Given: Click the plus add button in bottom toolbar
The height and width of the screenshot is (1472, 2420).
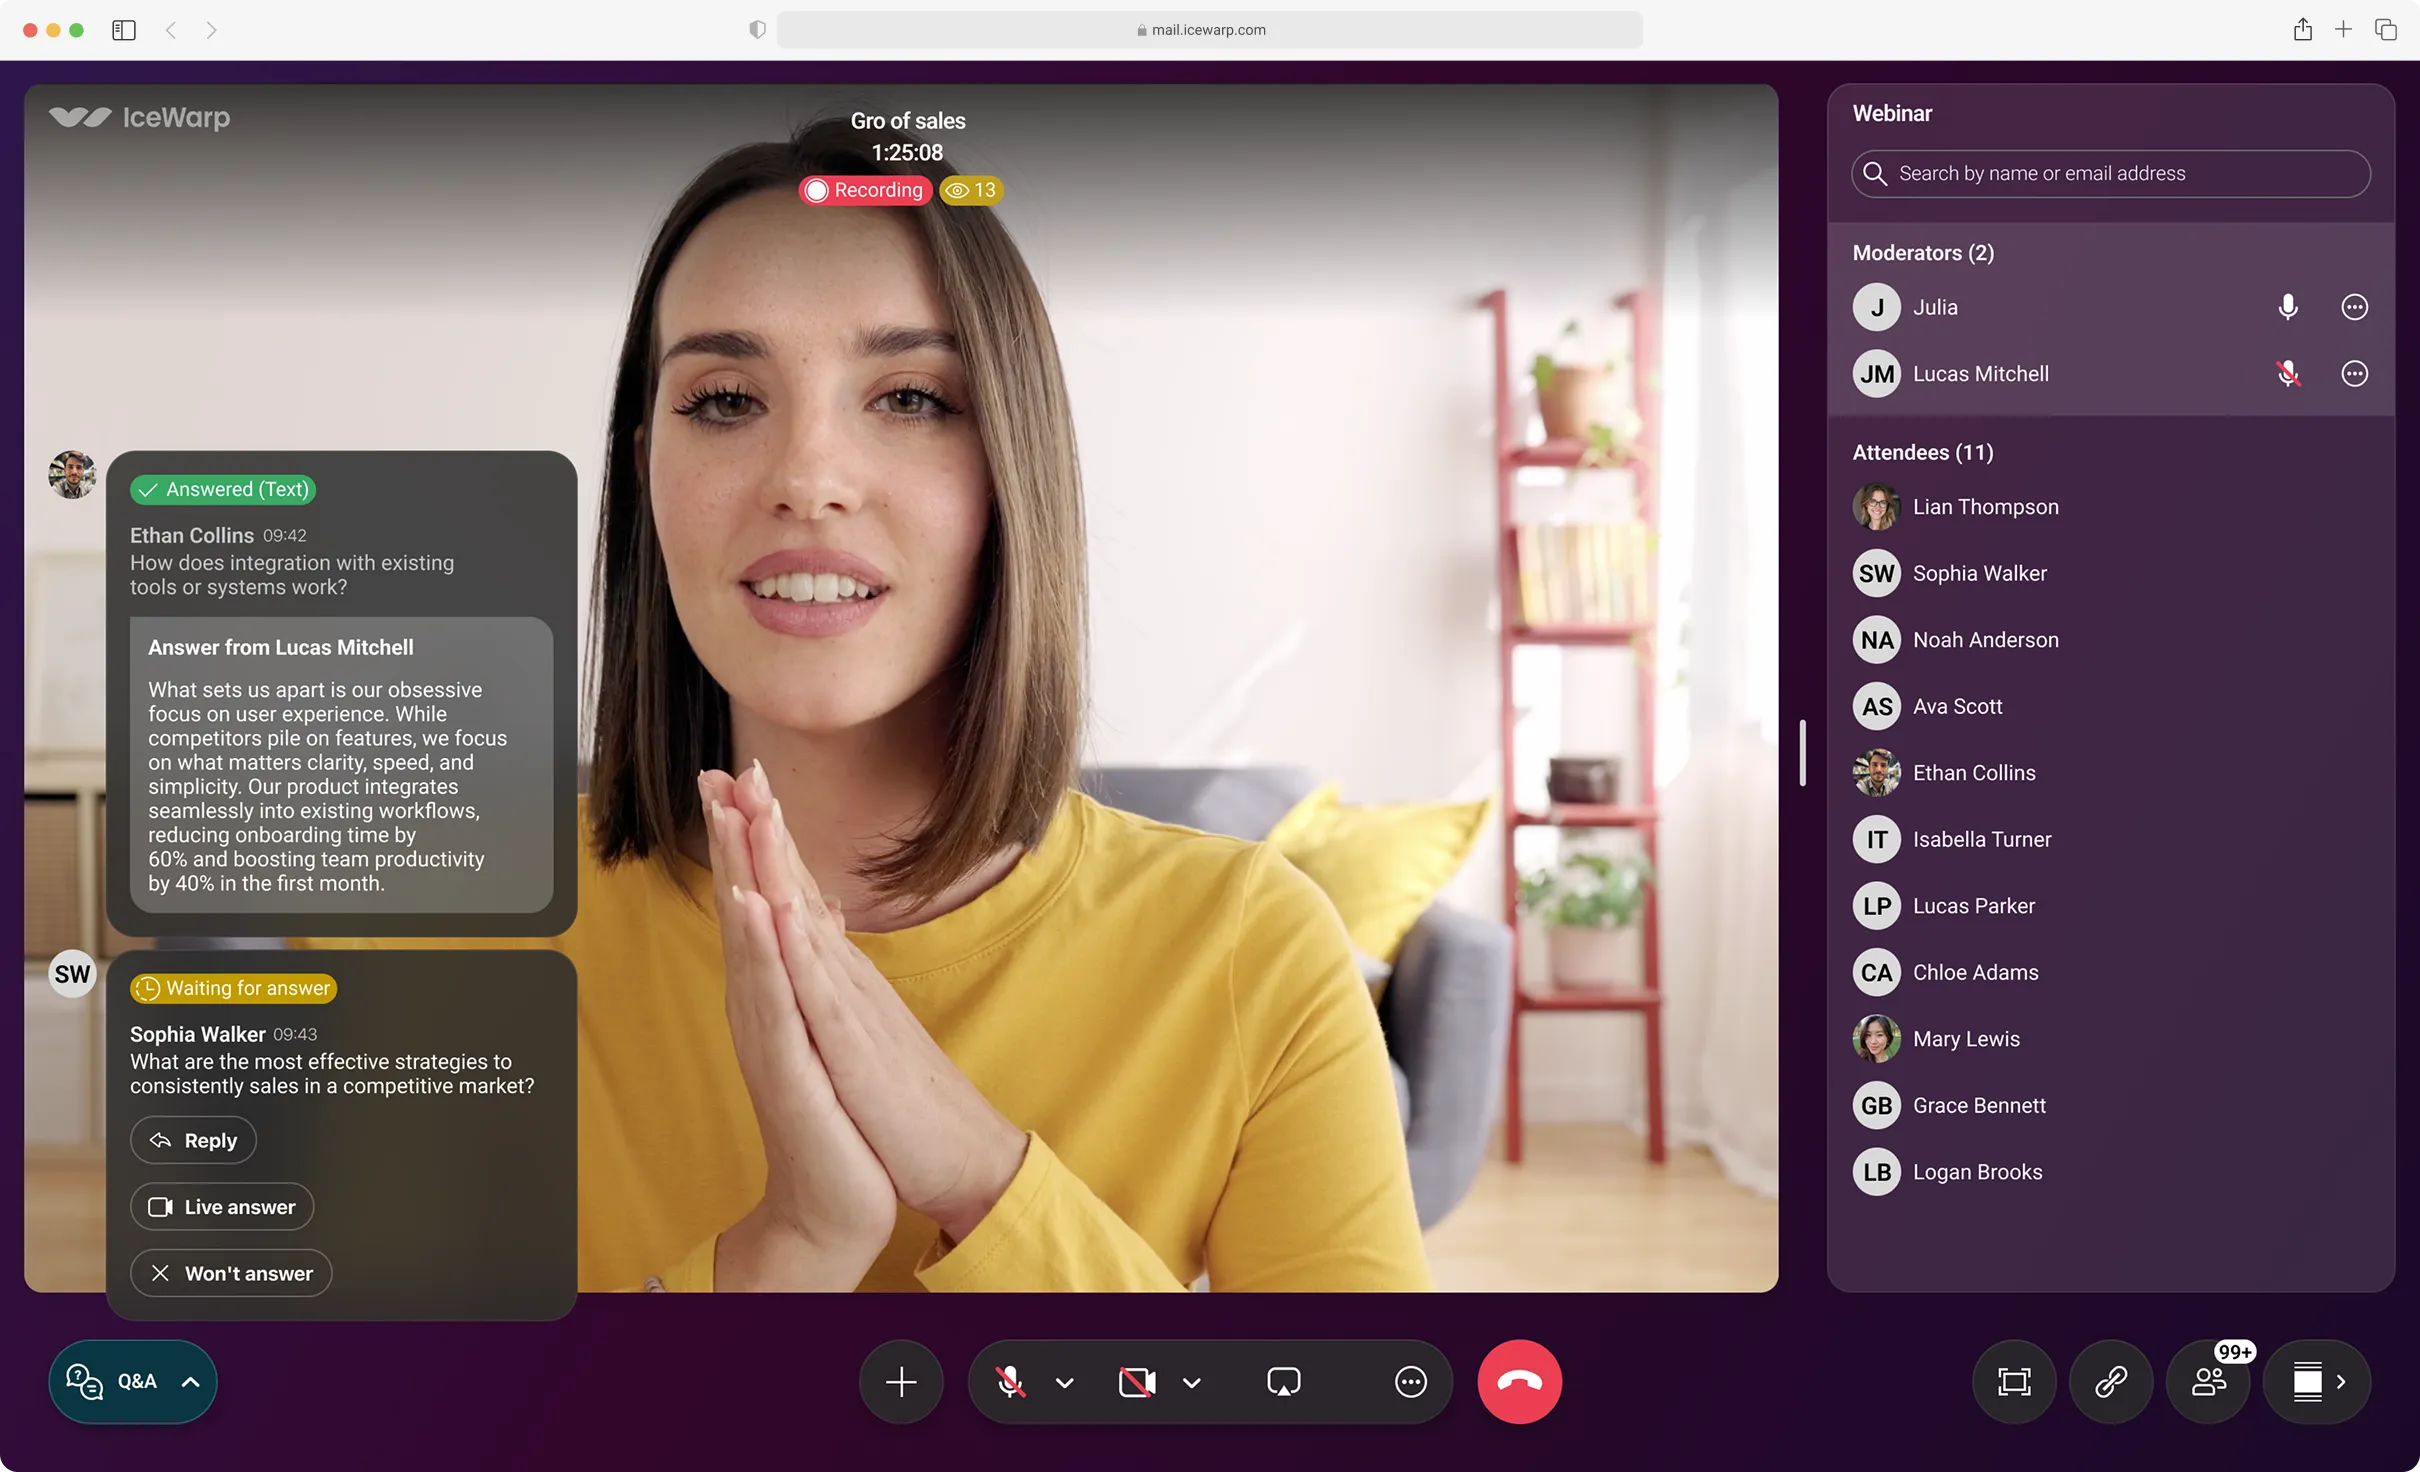Looking at the screenshot, I should pyautogui.click(x=900, y=1381).
